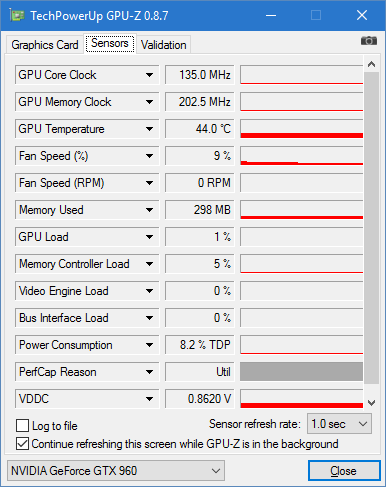Click the GPU Temperature red graph
The width and height of the screenshot is (386, 487).
302,129
